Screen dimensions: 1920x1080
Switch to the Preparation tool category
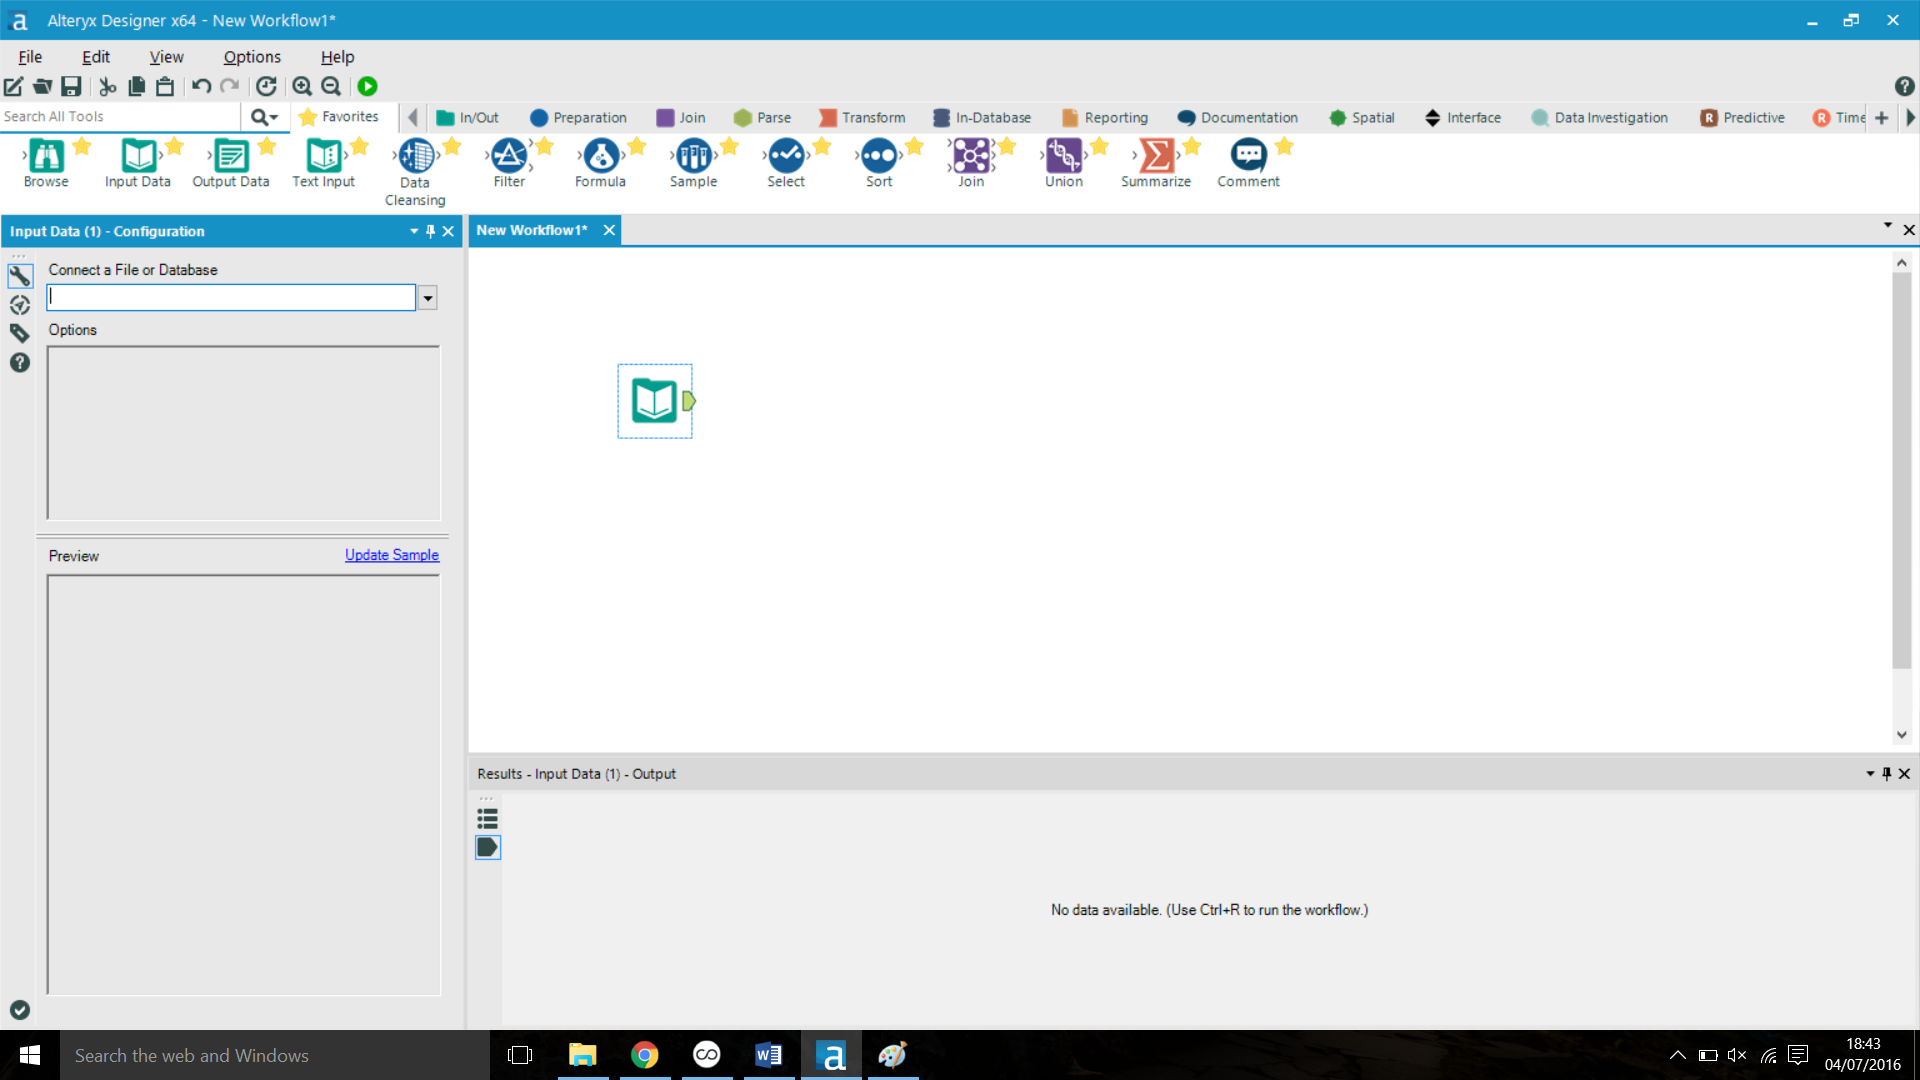click(578, 118)
